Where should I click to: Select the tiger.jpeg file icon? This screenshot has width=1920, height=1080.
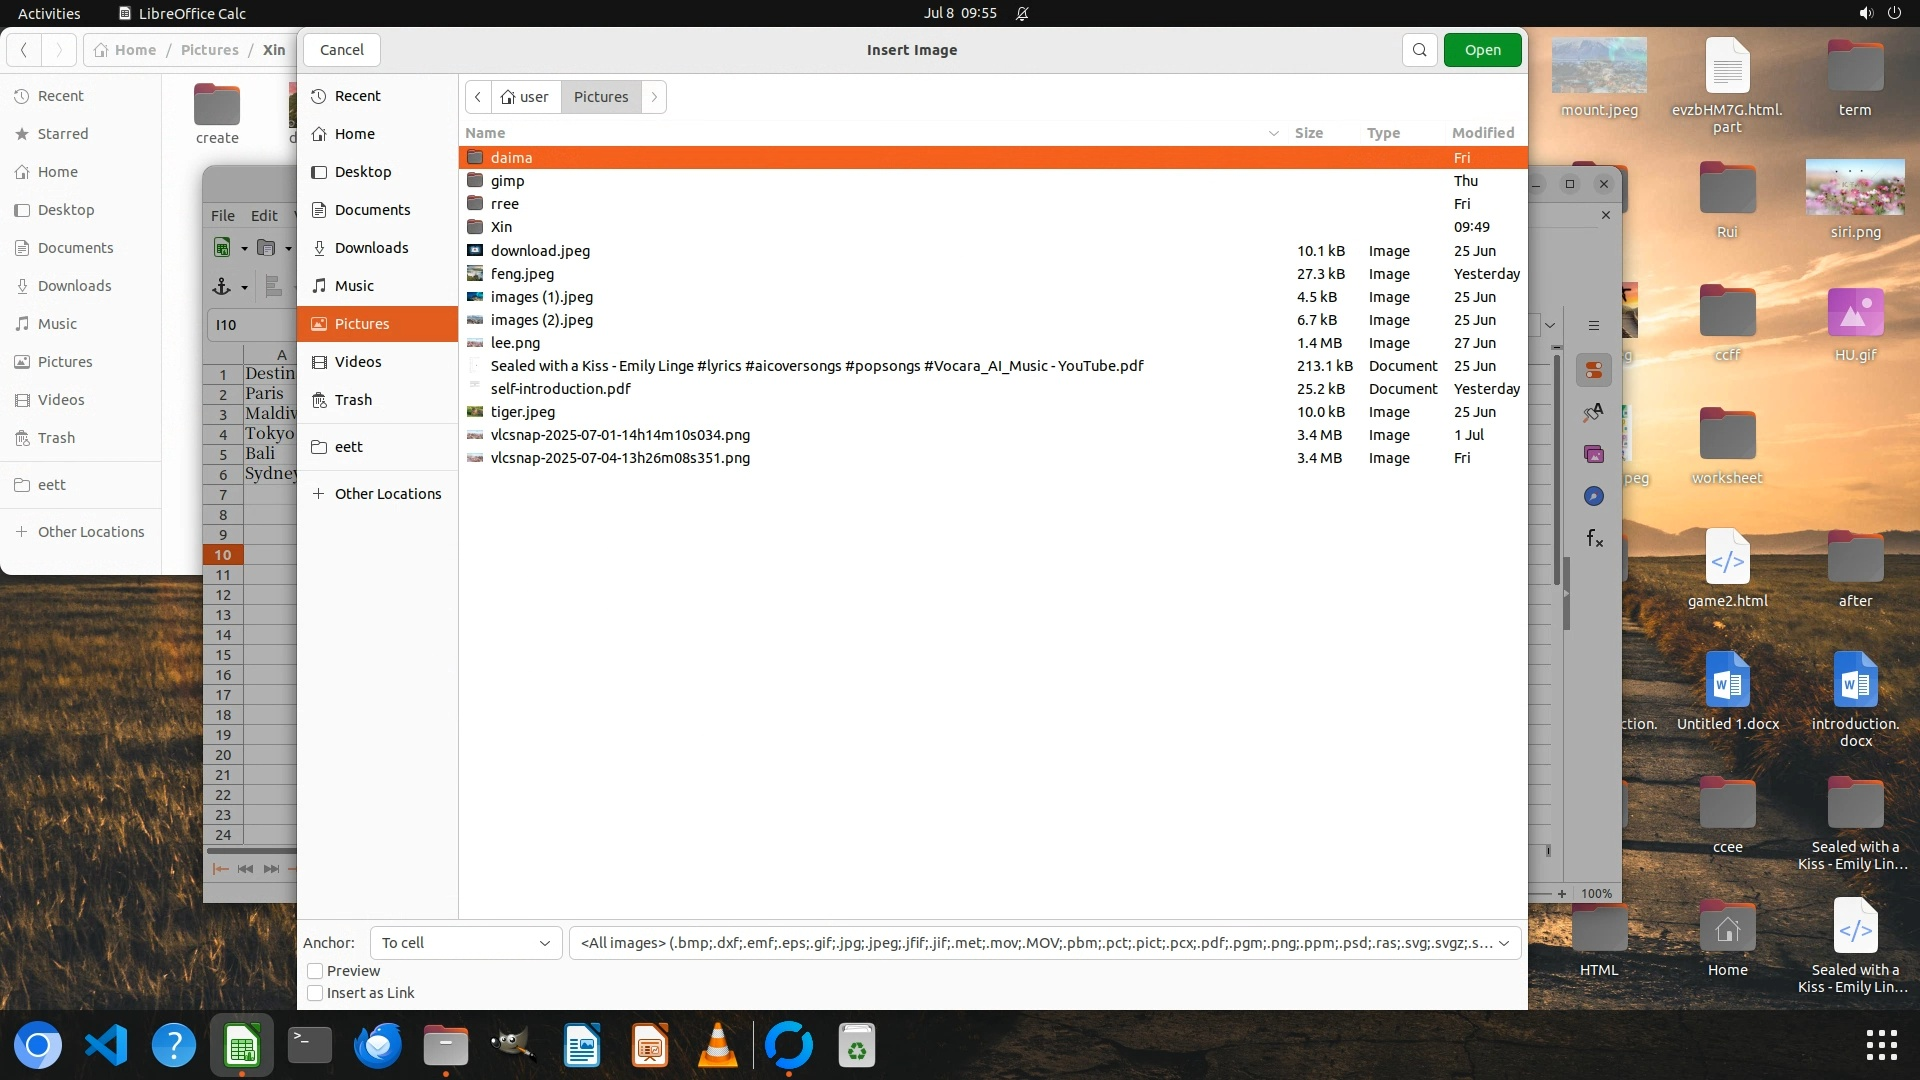coord(475,412)
